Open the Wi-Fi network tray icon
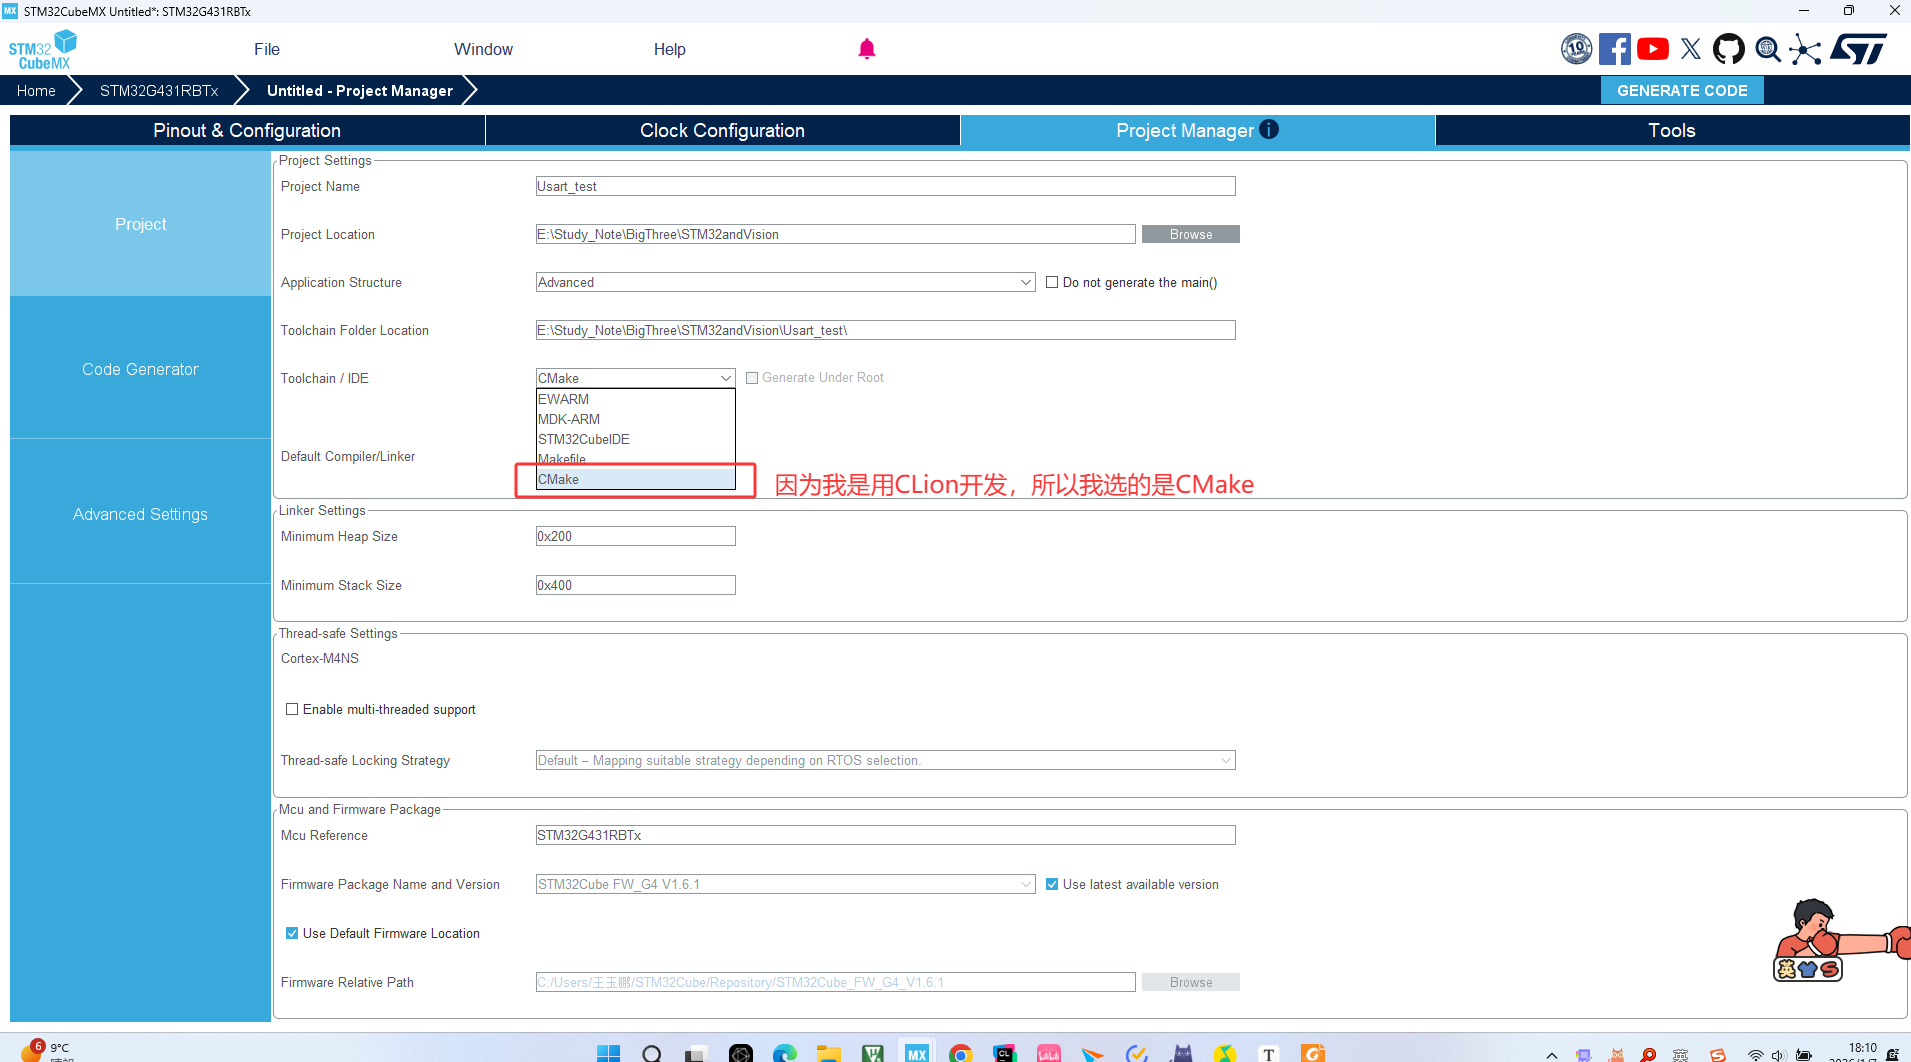Screen dimensions: 1911x1062 click(x=1755, y=1055)
